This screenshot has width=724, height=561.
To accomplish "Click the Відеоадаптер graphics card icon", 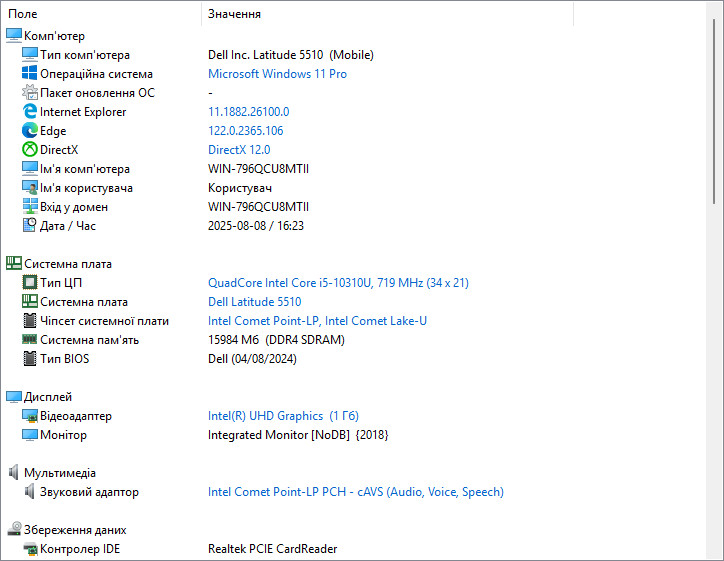I will tap(30, 416).
